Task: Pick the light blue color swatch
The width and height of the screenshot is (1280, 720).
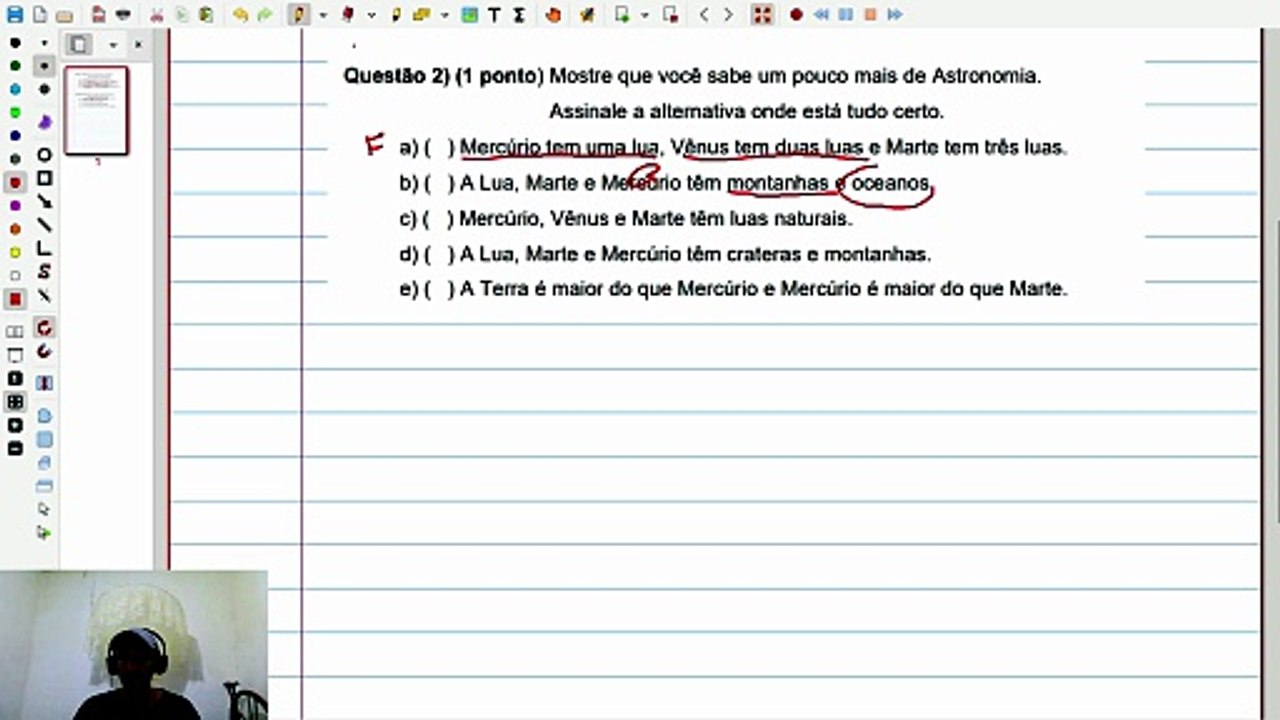Action: click(15, 89)
